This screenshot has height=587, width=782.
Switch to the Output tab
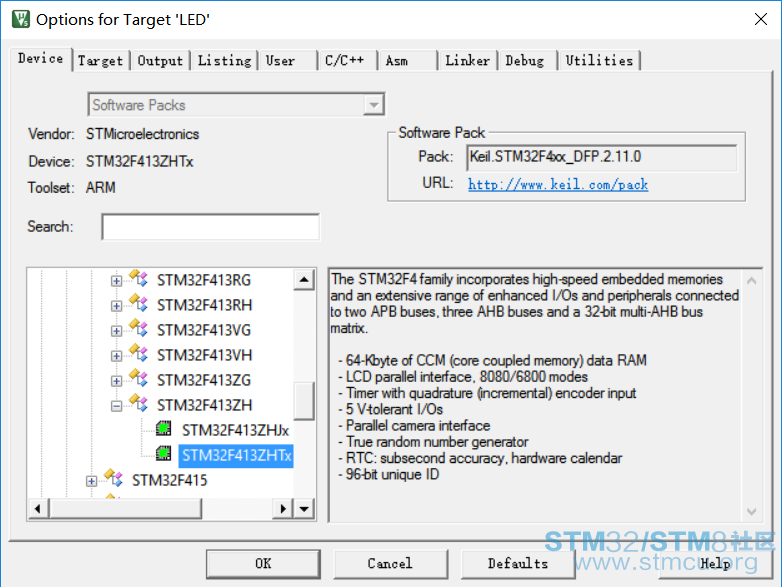coord(160,61)
